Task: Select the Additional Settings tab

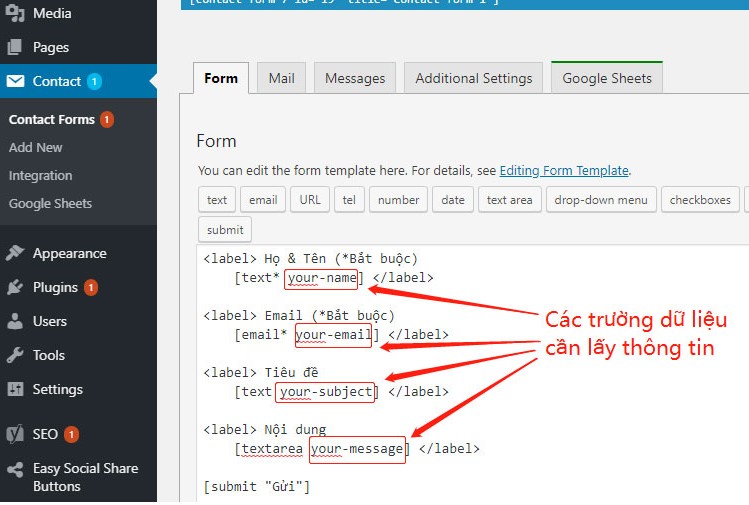Action: pos(473,78)
